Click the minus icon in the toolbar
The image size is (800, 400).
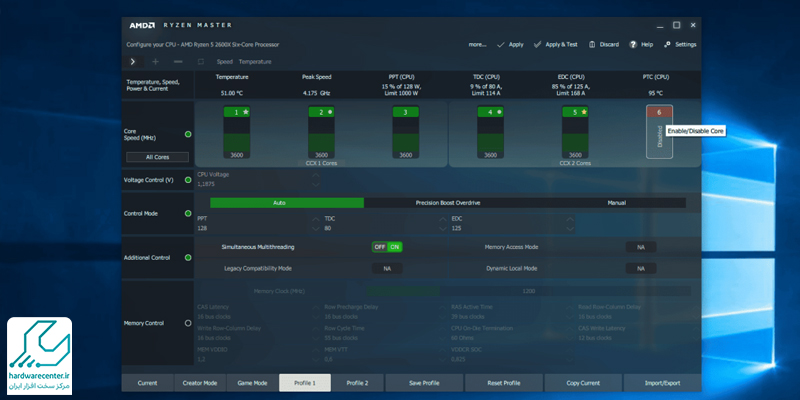(178, 62)
